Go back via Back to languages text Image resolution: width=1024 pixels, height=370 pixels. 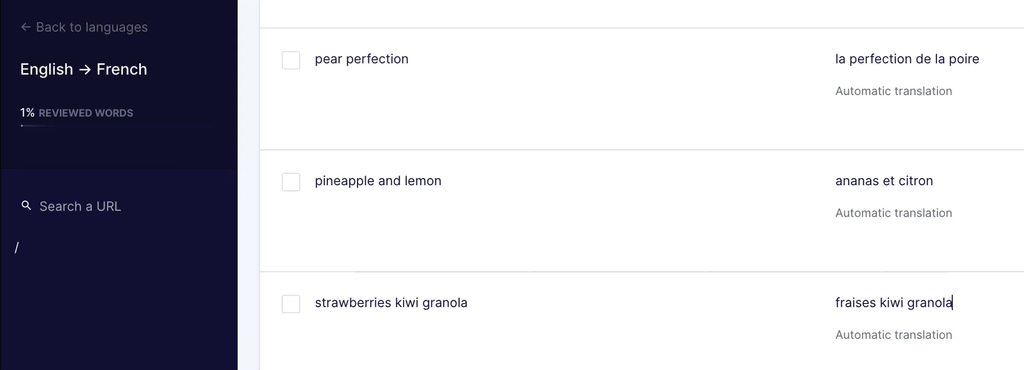(91, 27)
